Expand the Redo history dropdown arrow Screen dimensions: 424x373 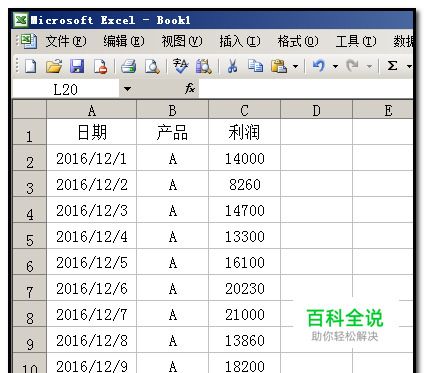tap(369, 66)
